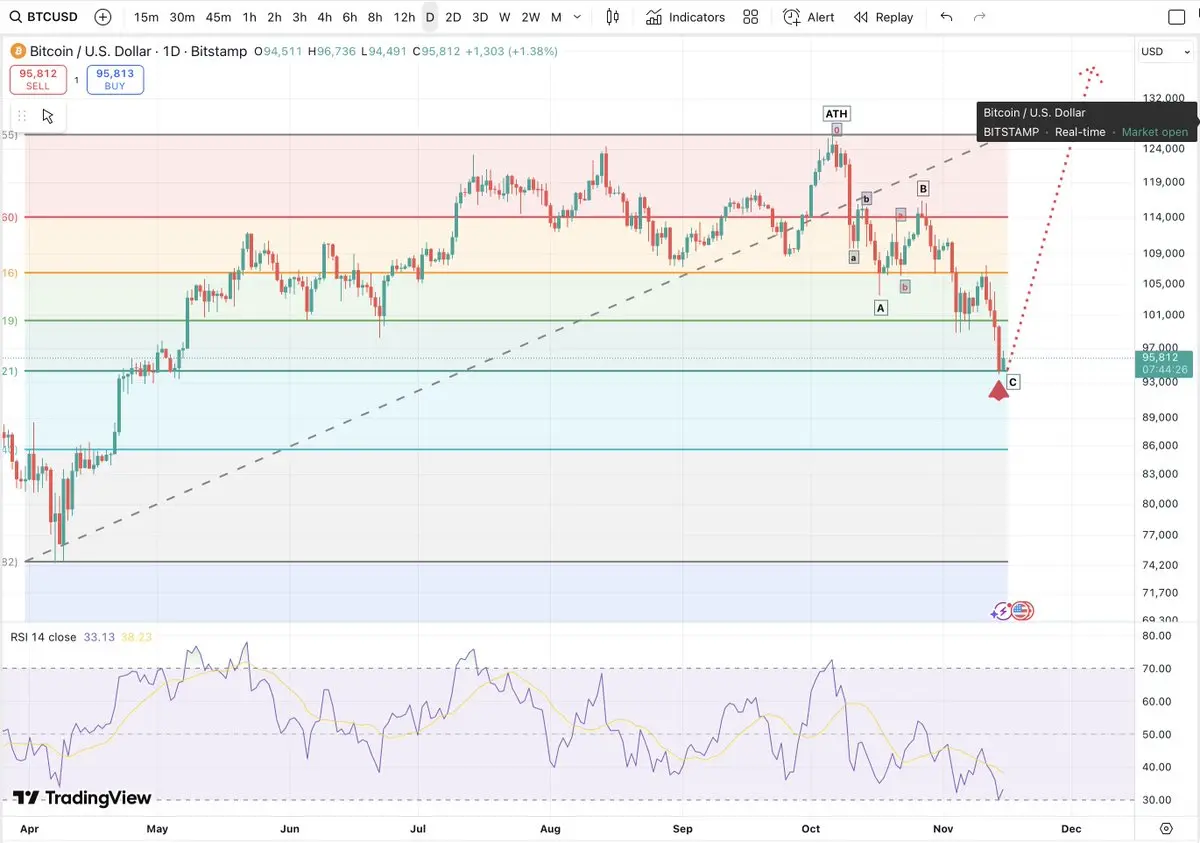Switch to the 2h timeframe

tap(274, 17)
